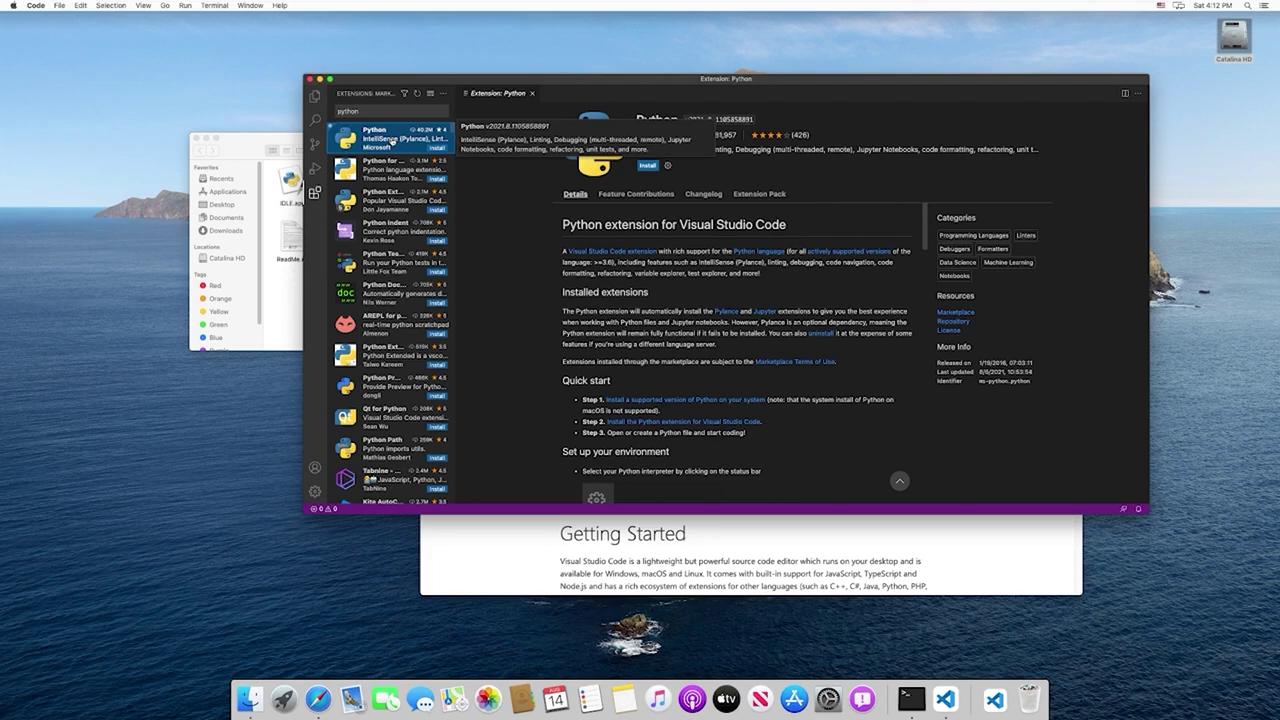Install the Python Indent extension
The image size is (1280, 720).
[x=437, y=241]
